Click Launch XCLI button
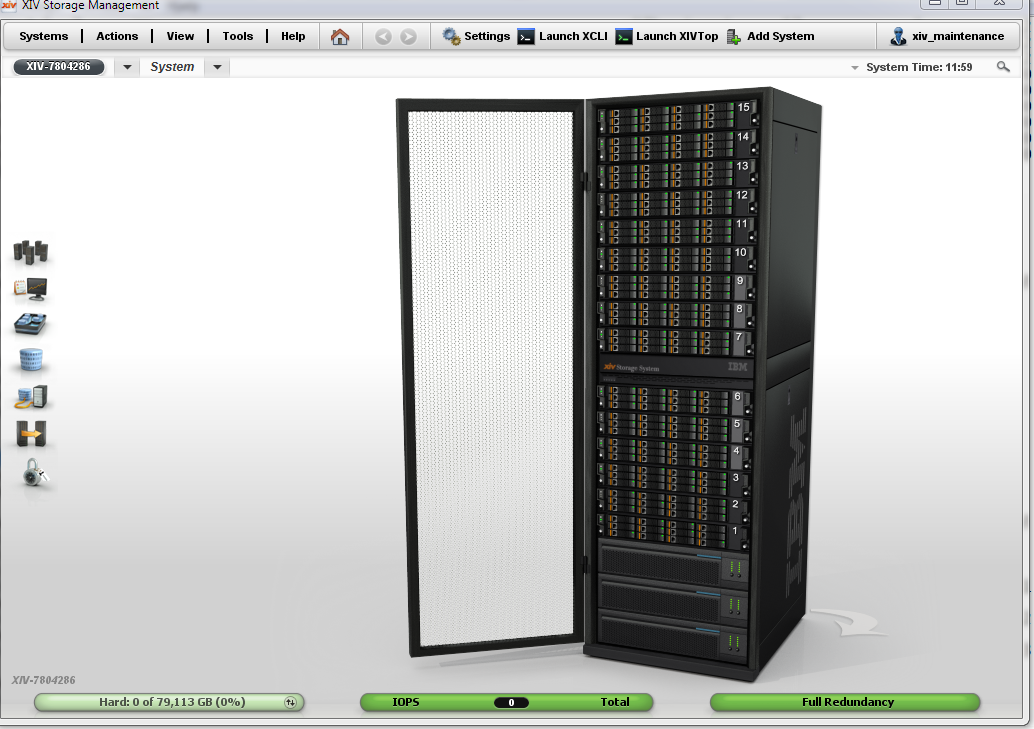The image size is (1034, 729). 562,36
